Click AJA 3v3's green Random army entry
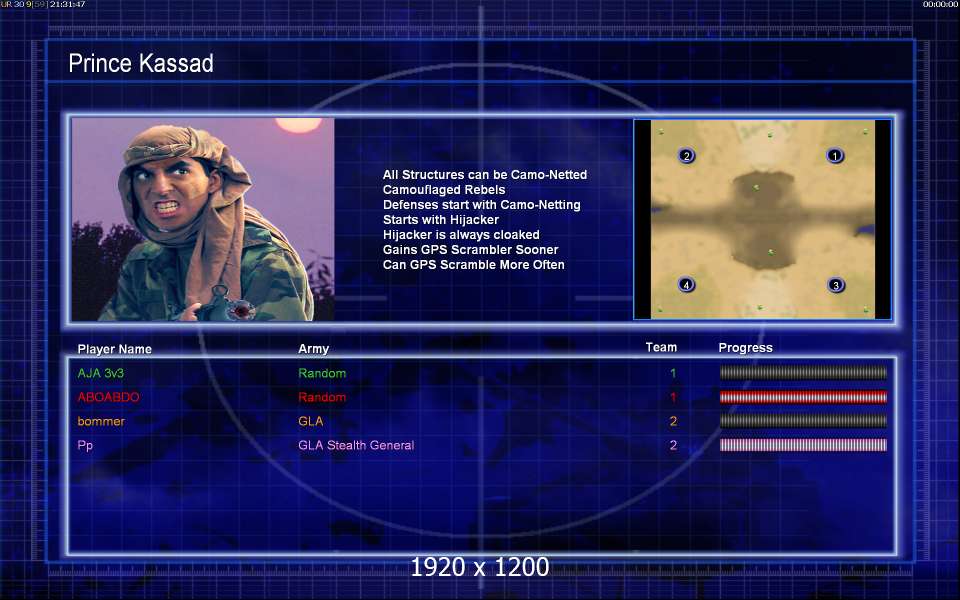Screen dimensions: 960x600 (x=322, y=373)
